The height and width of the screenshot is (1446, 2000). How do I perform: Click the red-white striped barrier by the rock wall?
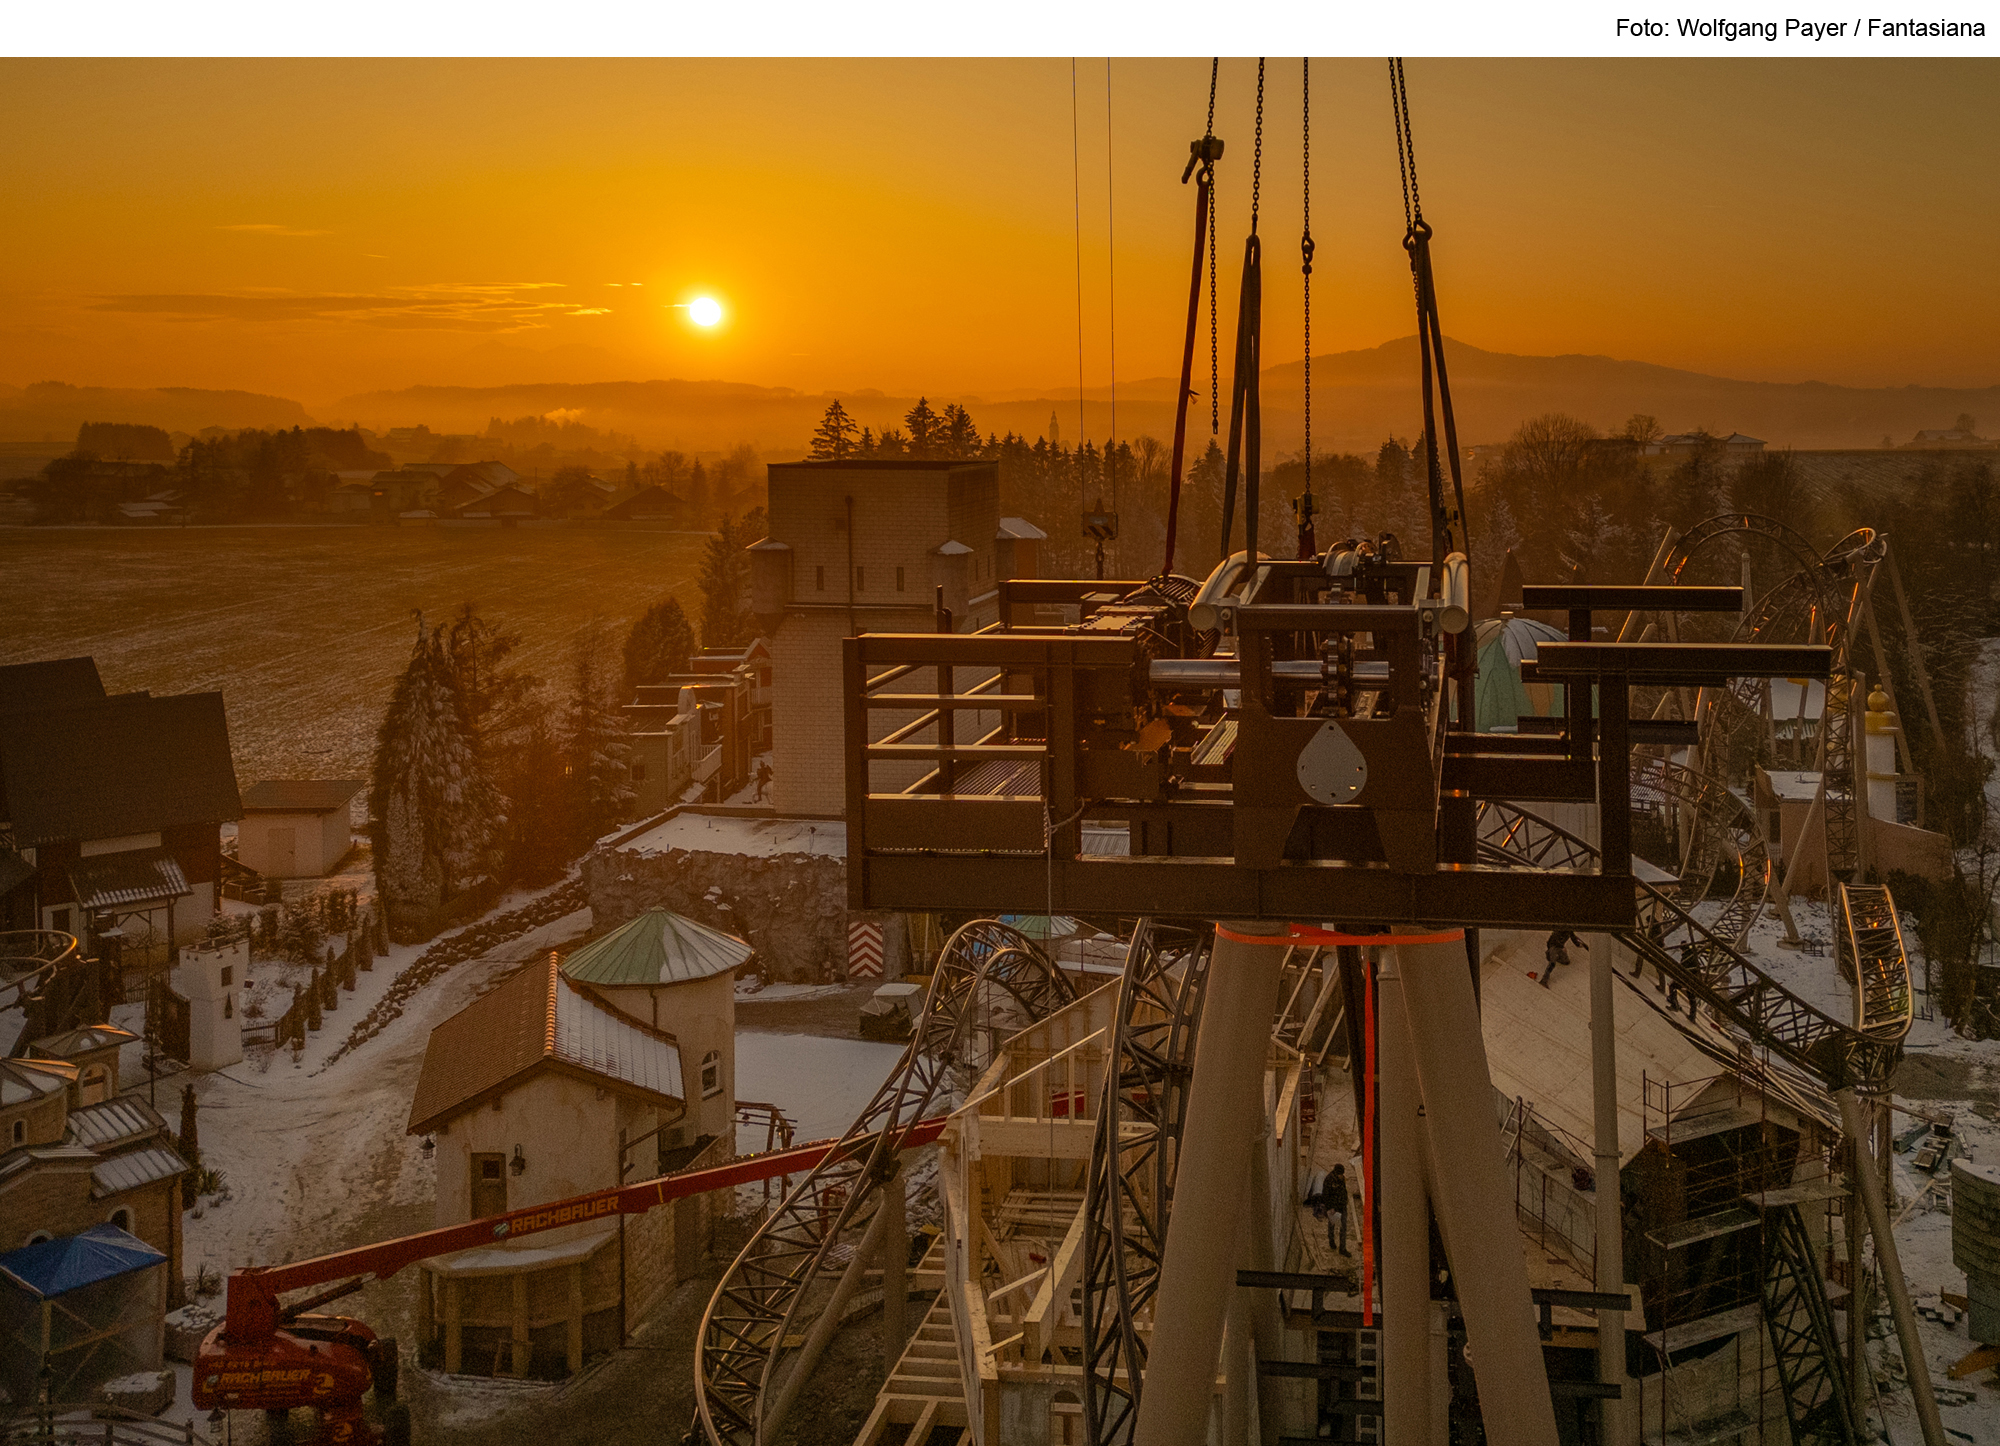point(866,949)
